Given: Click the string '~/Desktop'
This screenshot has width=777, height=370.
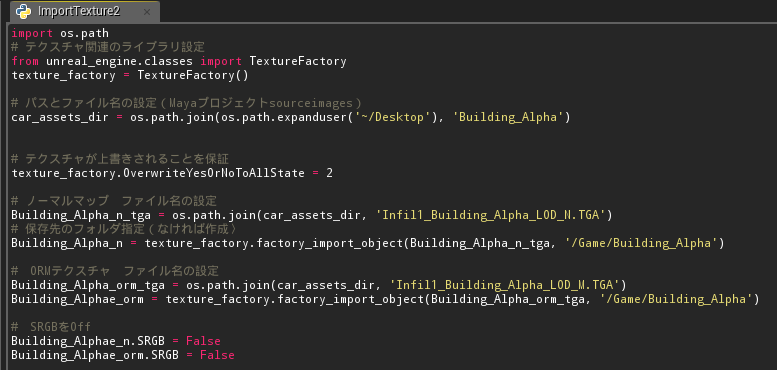Looking at the screenshot, I should click(393, 117).
